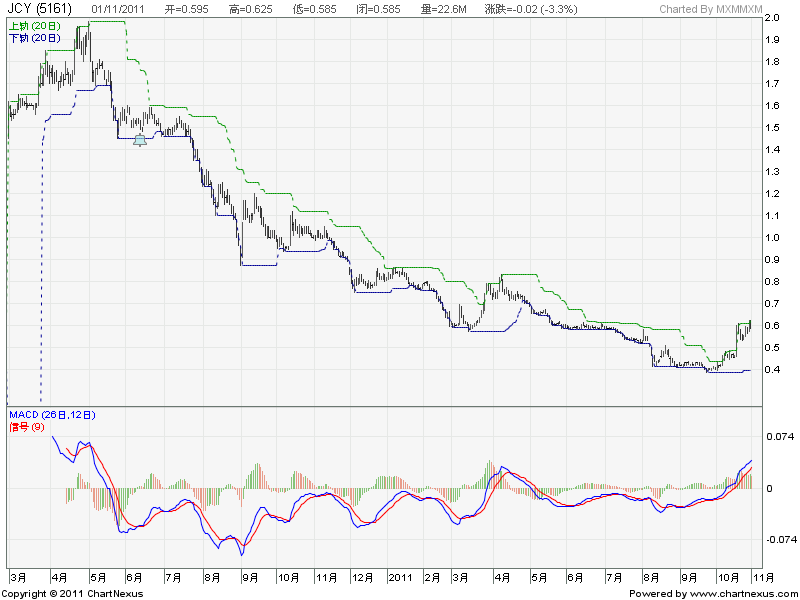Click the 5月 label on the left time axis
800x600 pixels.
point(98,577)
